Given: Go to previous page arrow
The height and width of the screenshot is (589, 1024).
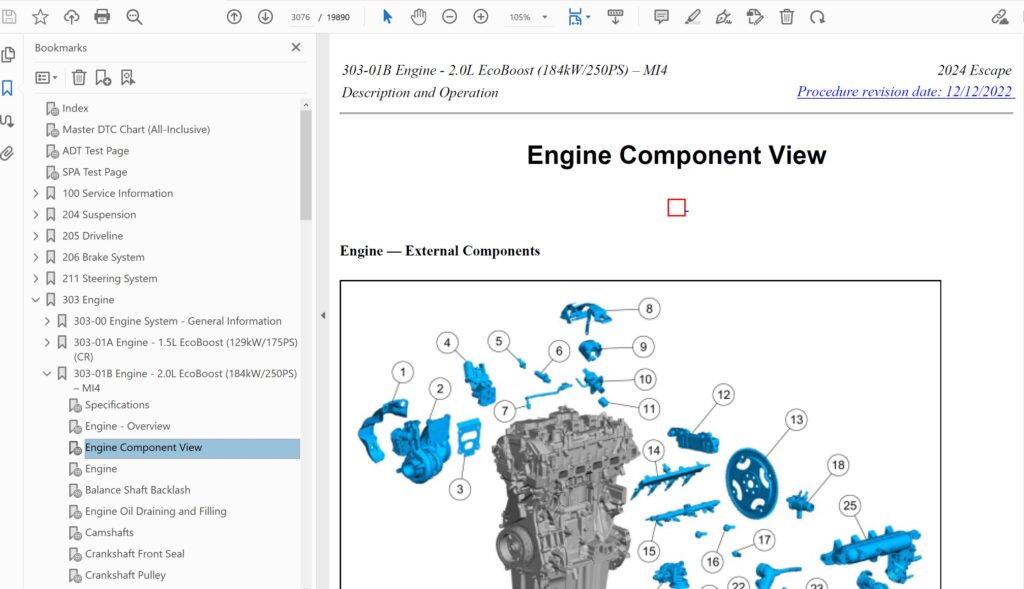Looking at the screenshot, I should pyautogui.click(x=234, y=17).
